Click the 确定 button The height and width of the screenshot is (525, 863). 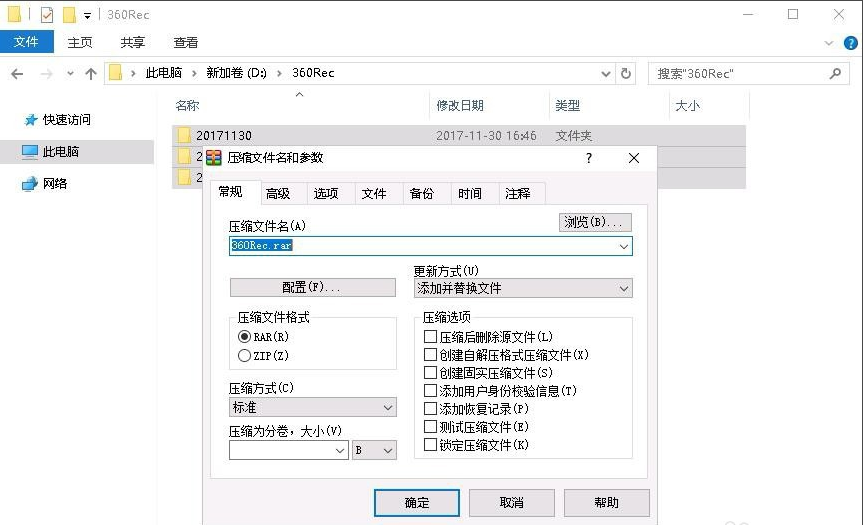416,502
